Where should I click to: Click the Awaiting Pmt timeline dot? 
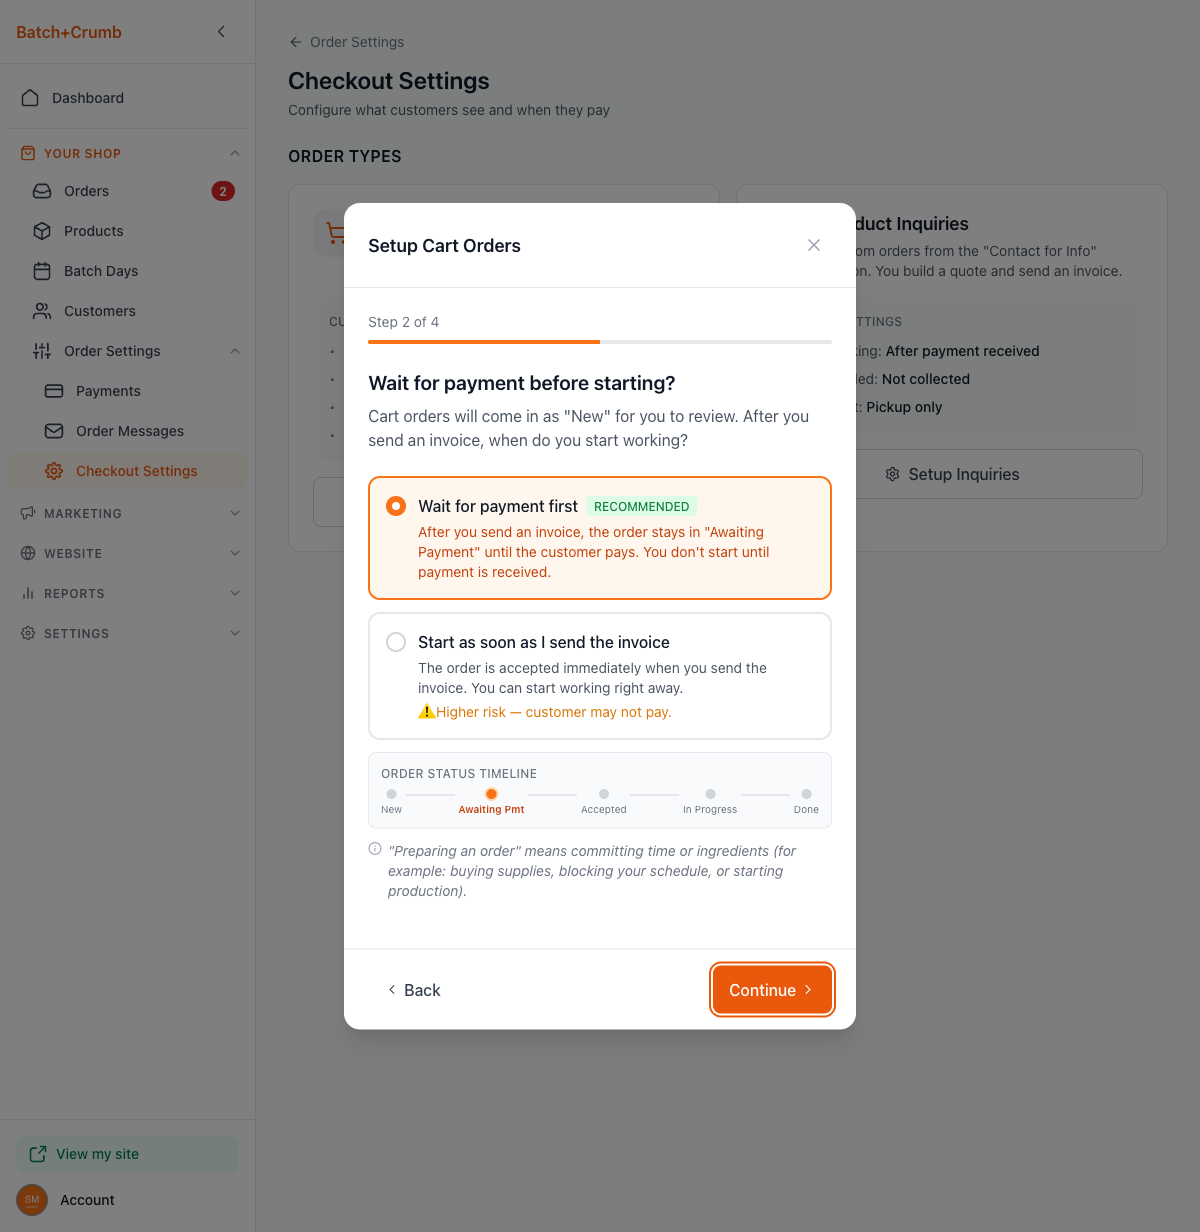[491, 794]
